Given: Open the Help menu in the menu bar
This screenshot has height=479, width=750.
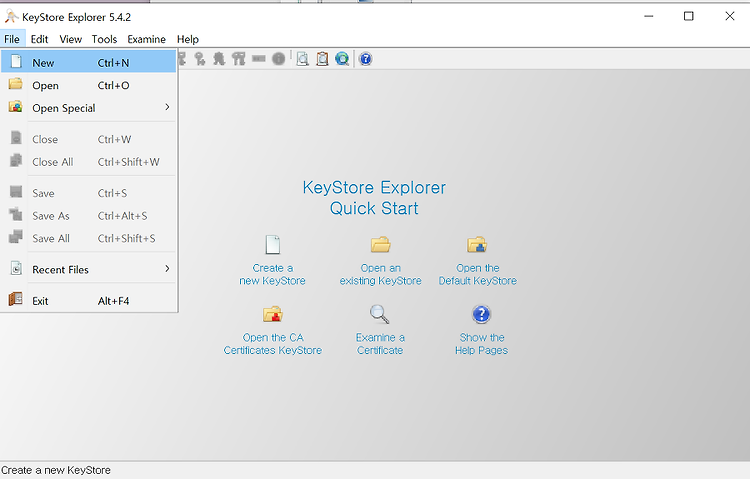Looking at the screenshot, I should point(188,39).
